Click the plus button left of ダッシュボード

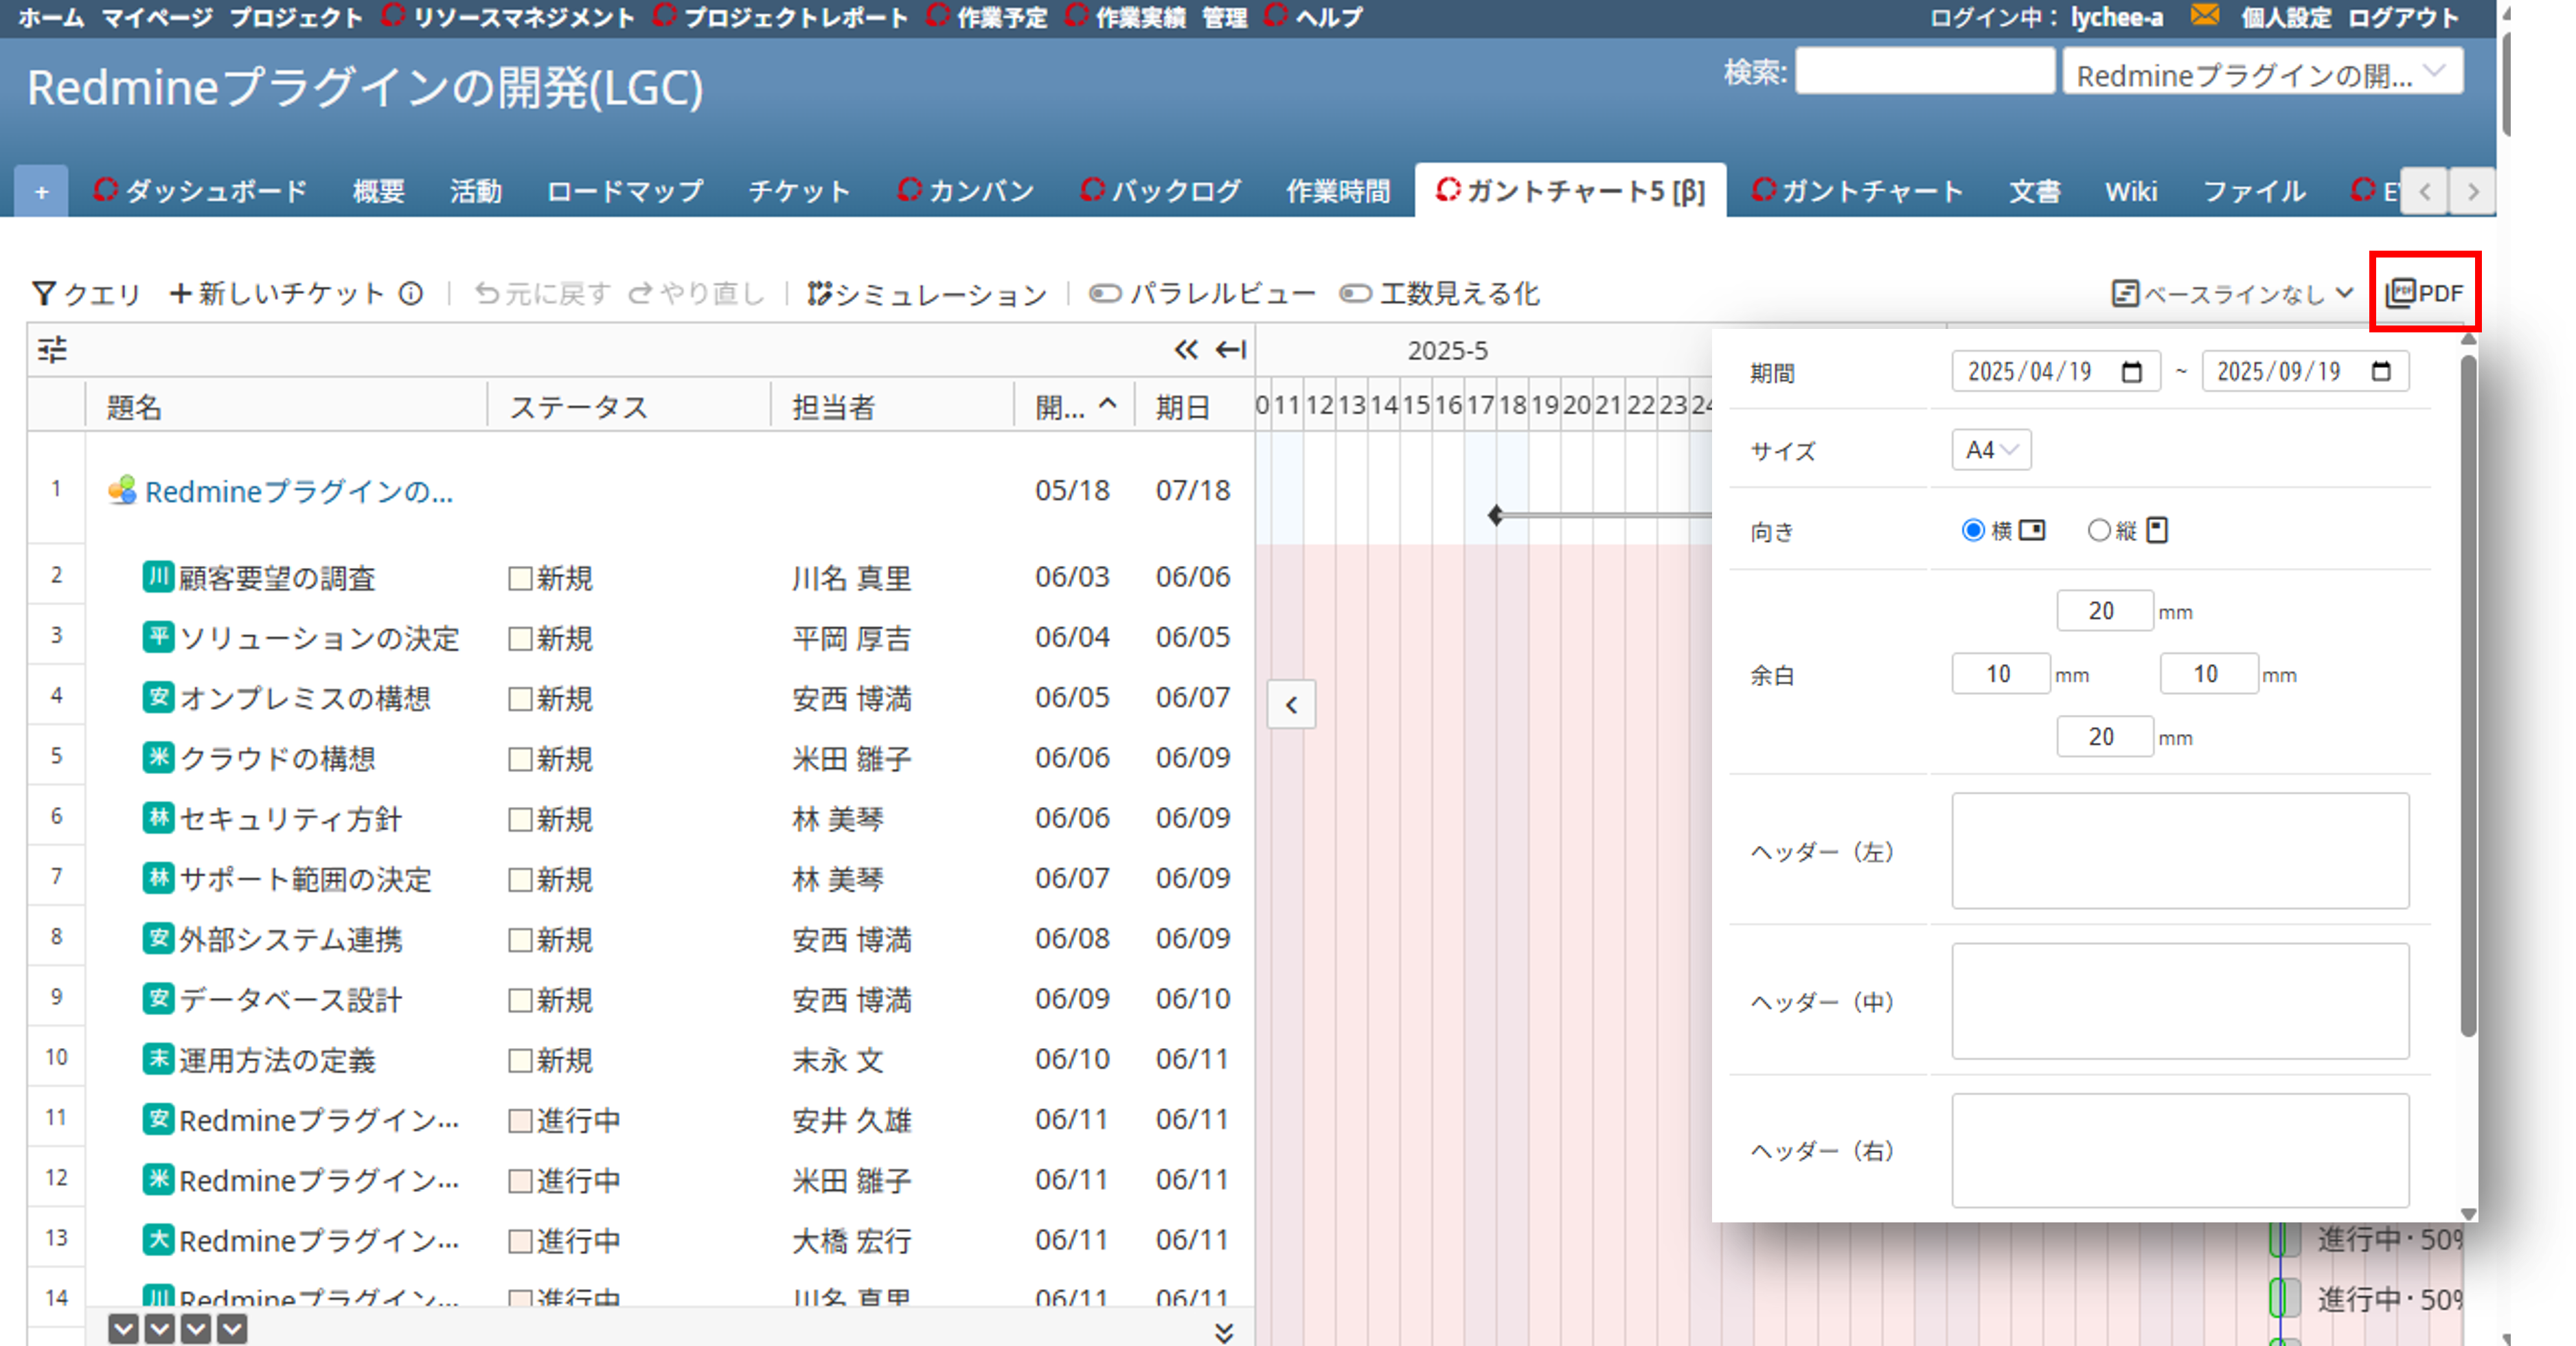[x=41, y=191]
